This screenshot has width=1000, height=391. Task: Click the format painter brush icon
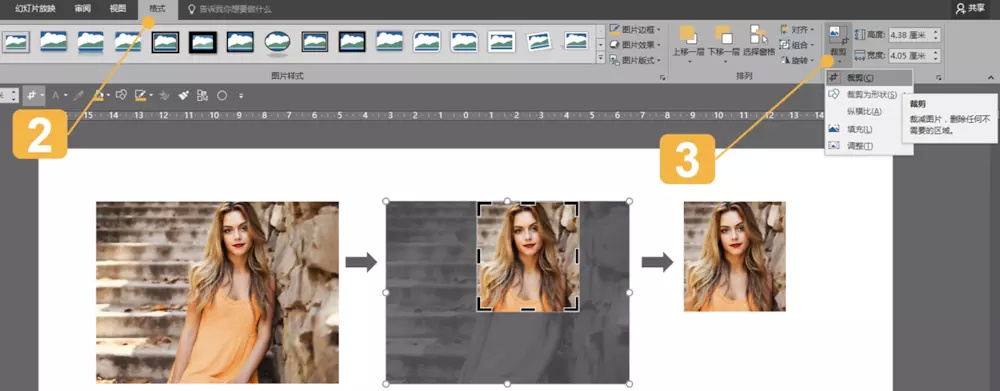[184, 96]
